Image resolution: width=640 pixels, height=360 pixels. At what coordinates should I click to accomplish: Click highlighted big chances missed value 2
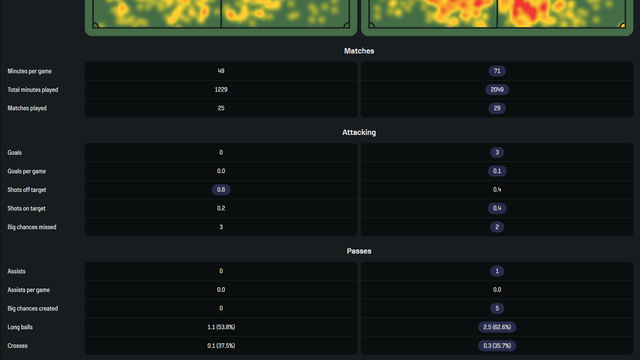point(497,227)
